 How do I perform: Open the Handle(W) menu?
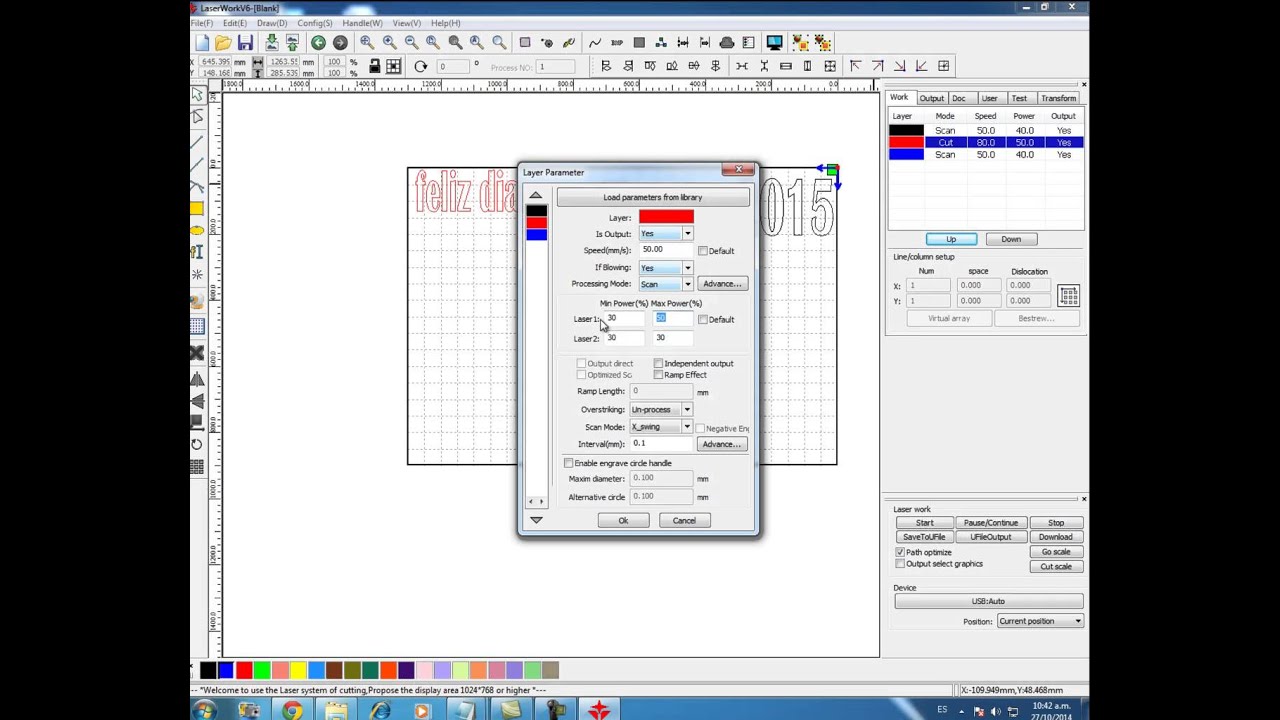[x=362, y=23]
